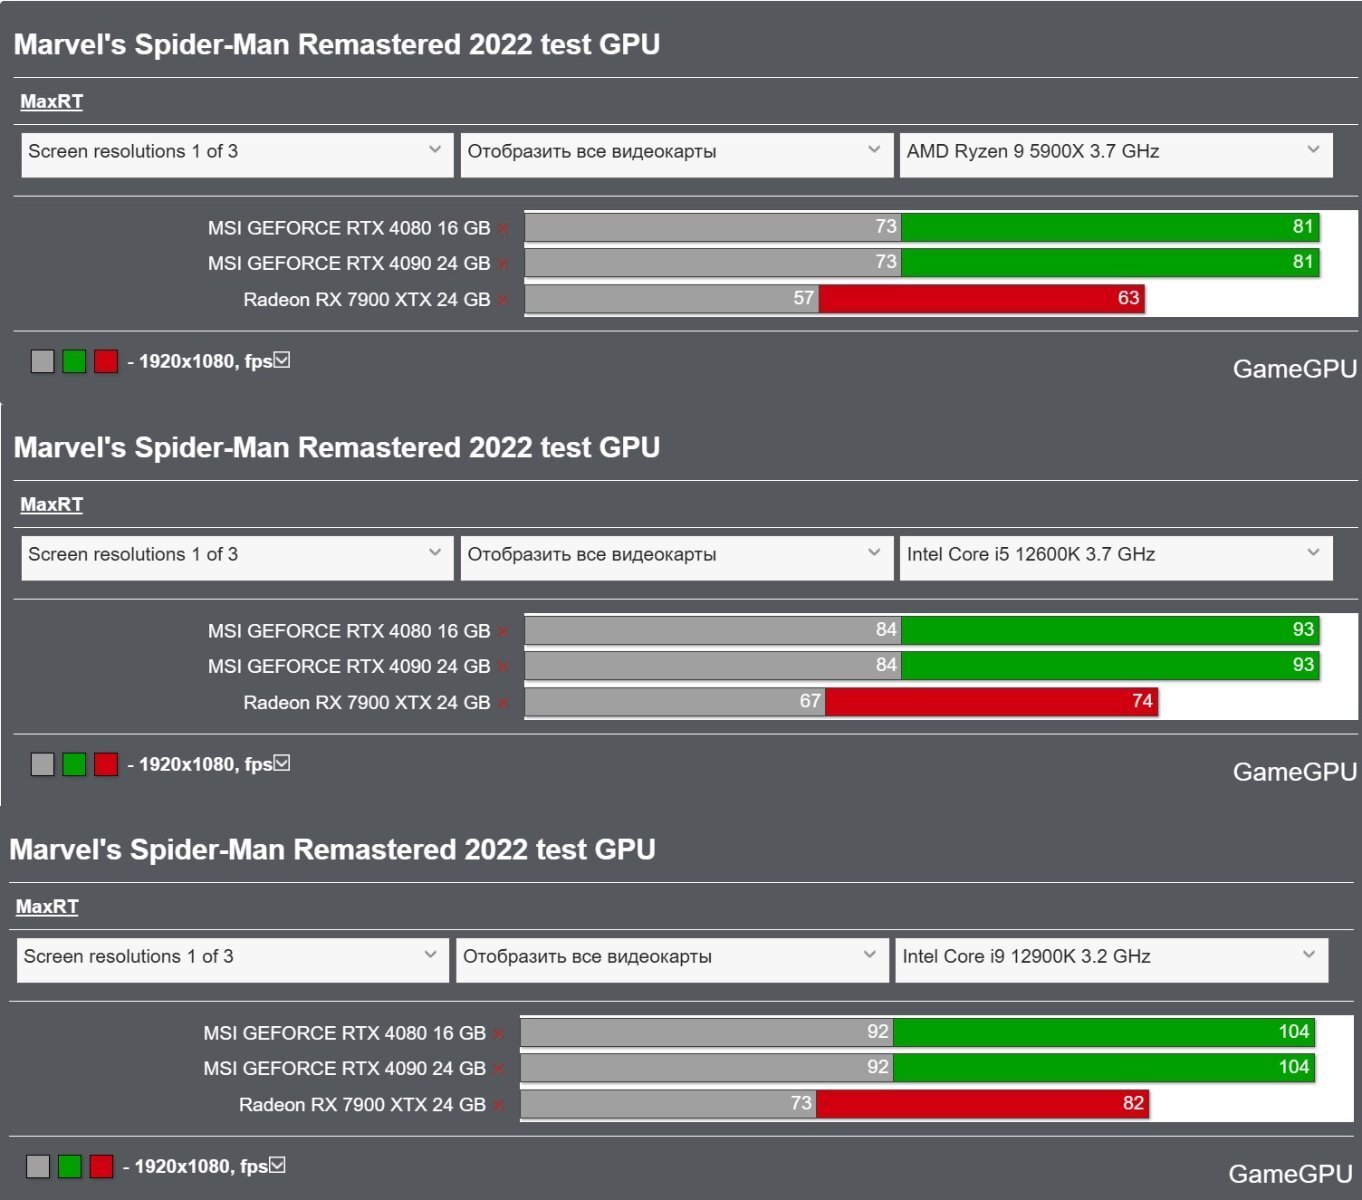Click the red bar showing 82 fps
This screenshot has width=1362, height=1200.
coord(983,1103)
